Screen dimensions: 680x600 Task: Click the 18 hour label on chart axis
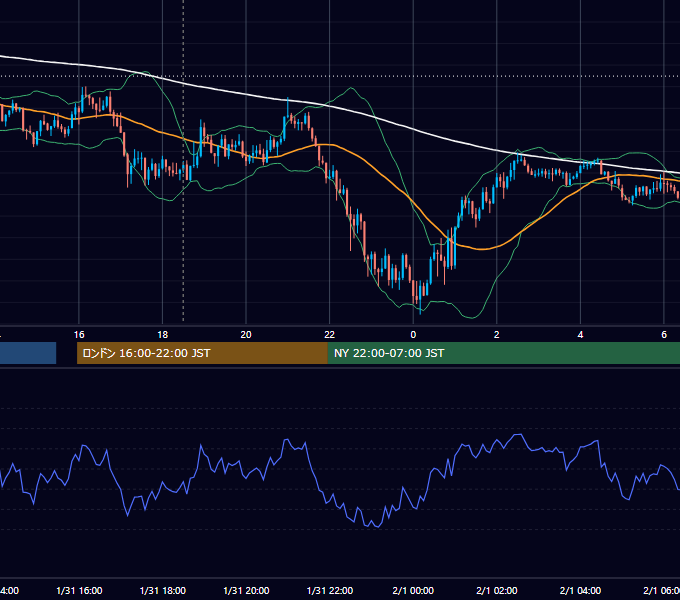(162, 335)
